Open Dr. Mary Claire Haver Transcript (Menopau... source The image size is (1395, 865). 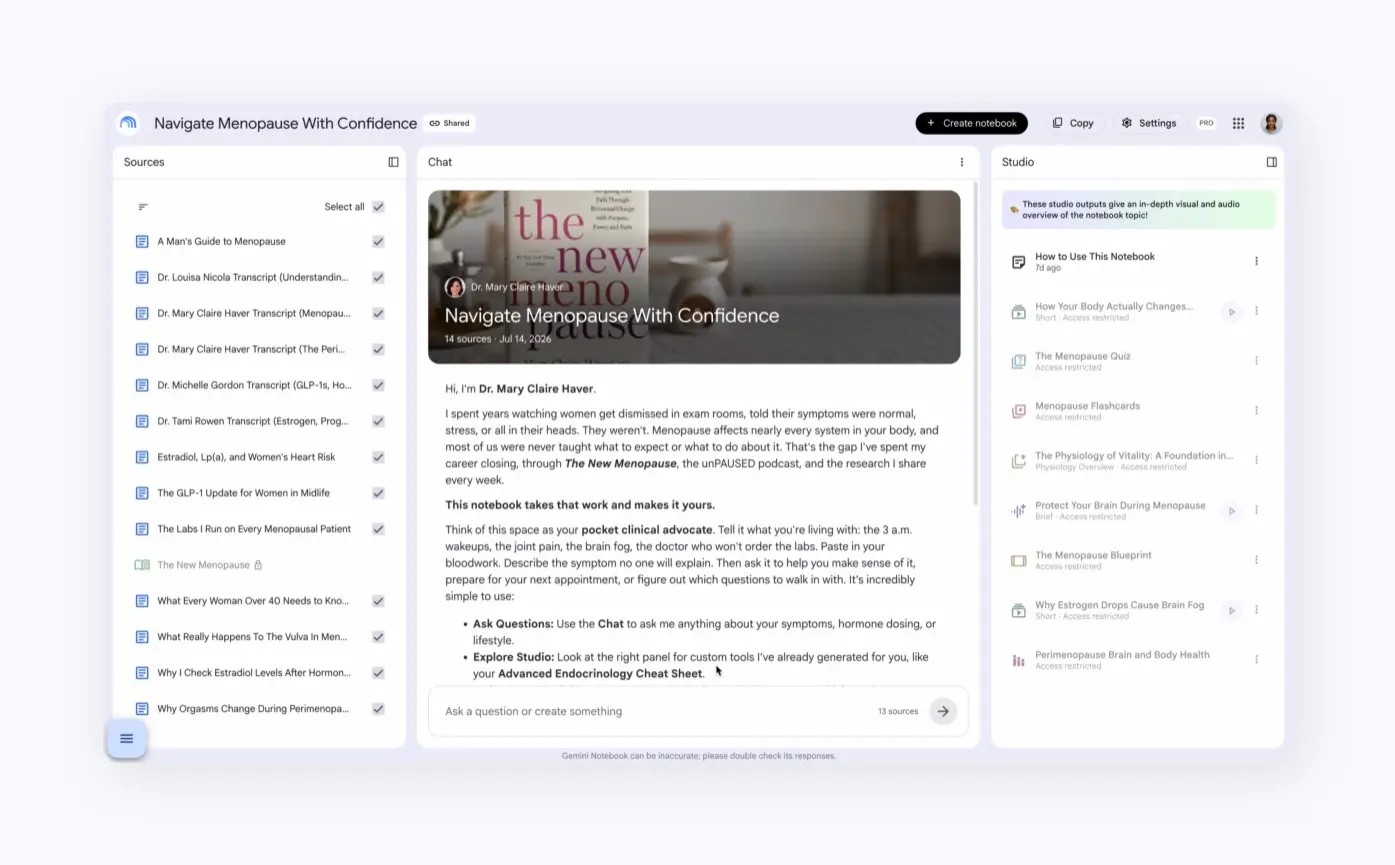click(x=254, y=313)
